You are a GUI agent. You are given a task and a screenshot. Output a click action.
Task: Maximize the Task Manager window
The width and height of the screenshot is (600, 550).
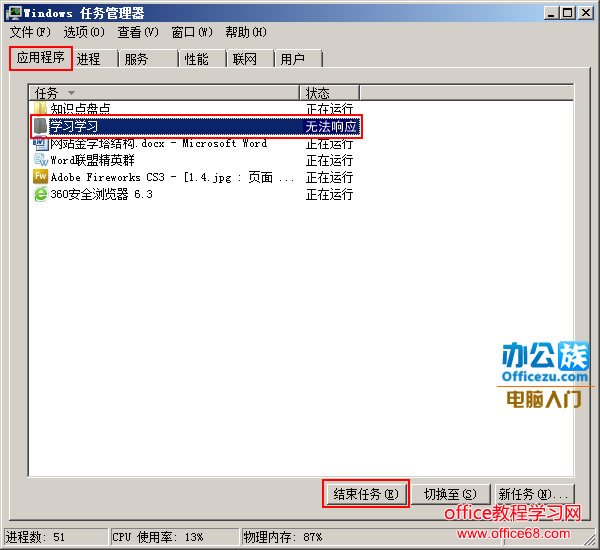(x=567, y=13)
